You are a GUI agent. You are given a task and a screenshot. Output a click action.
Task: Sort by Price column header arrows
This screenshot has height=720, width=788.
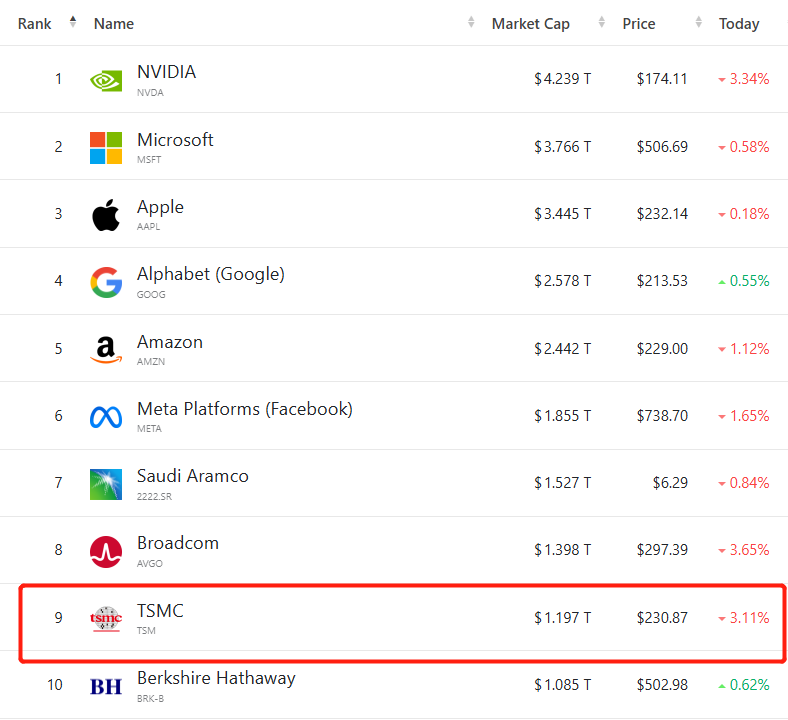(x=698, y=23)
